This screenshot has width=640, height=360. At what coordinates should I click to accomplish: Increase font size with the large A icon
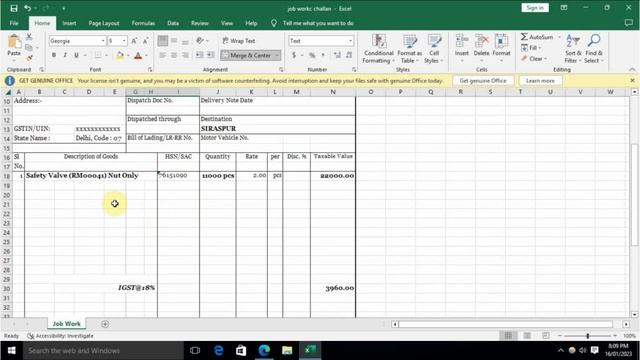pos(134,41)
